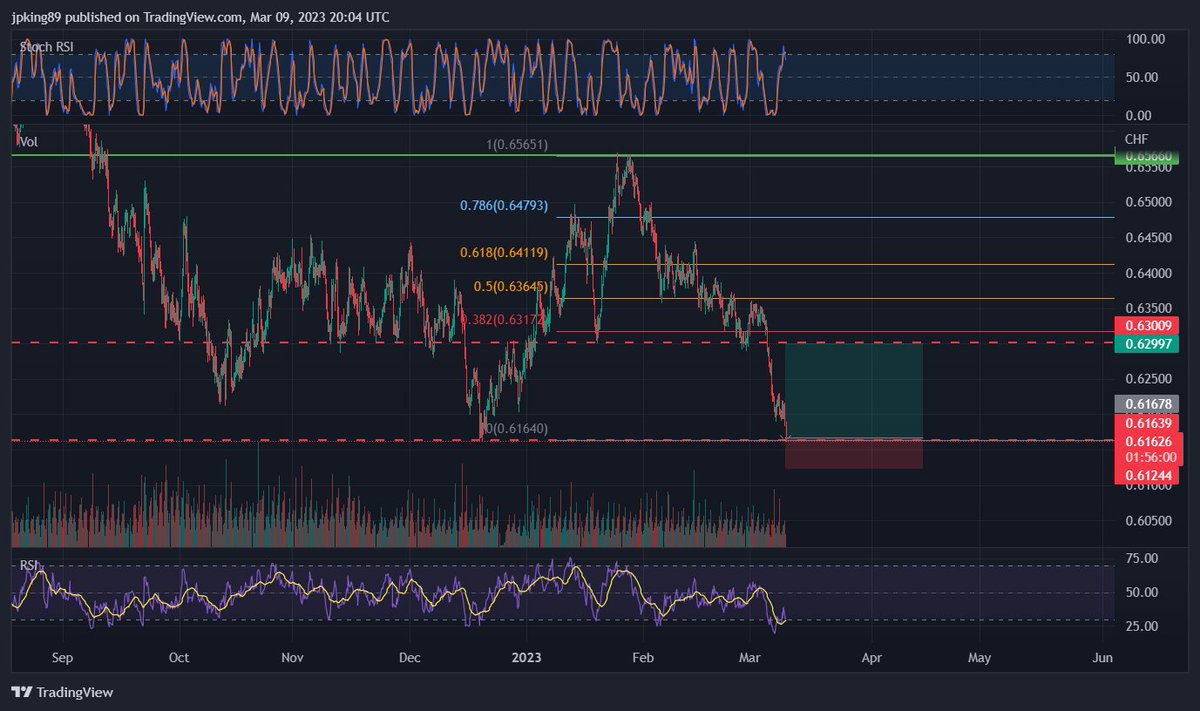Select the green profit zone of long position
Viewport: 1200px width, 711px height.
(853, 390)
